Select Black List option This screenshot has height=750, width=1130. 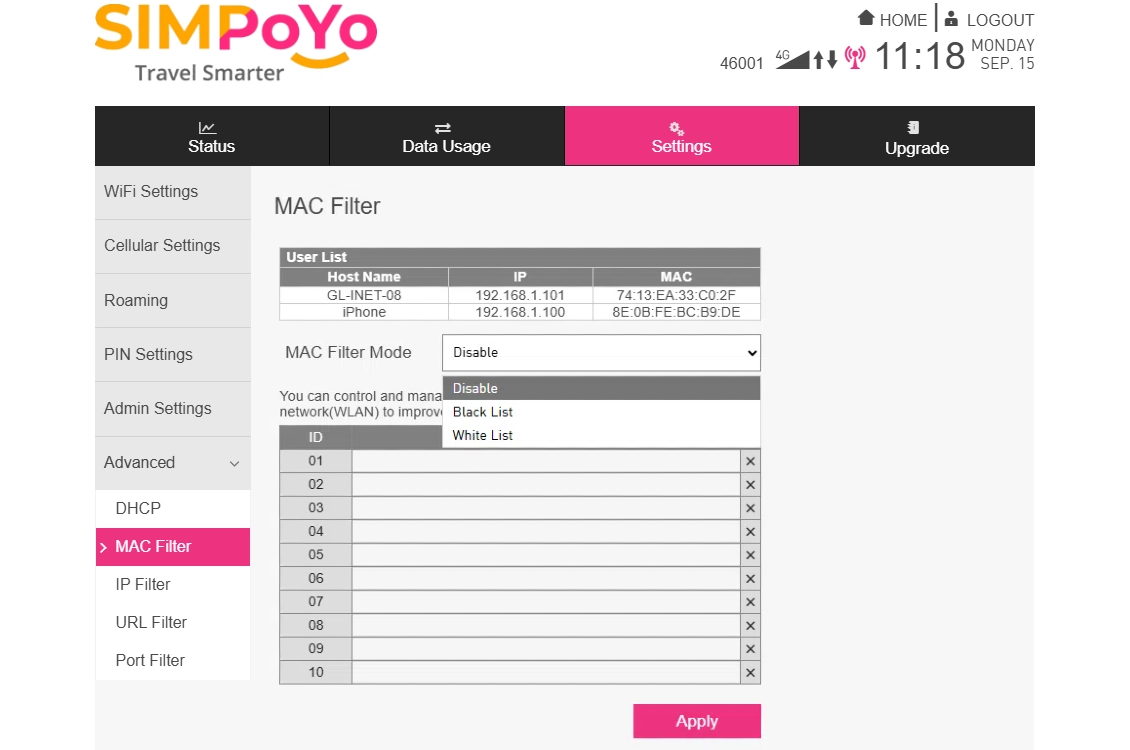[483, 412]
